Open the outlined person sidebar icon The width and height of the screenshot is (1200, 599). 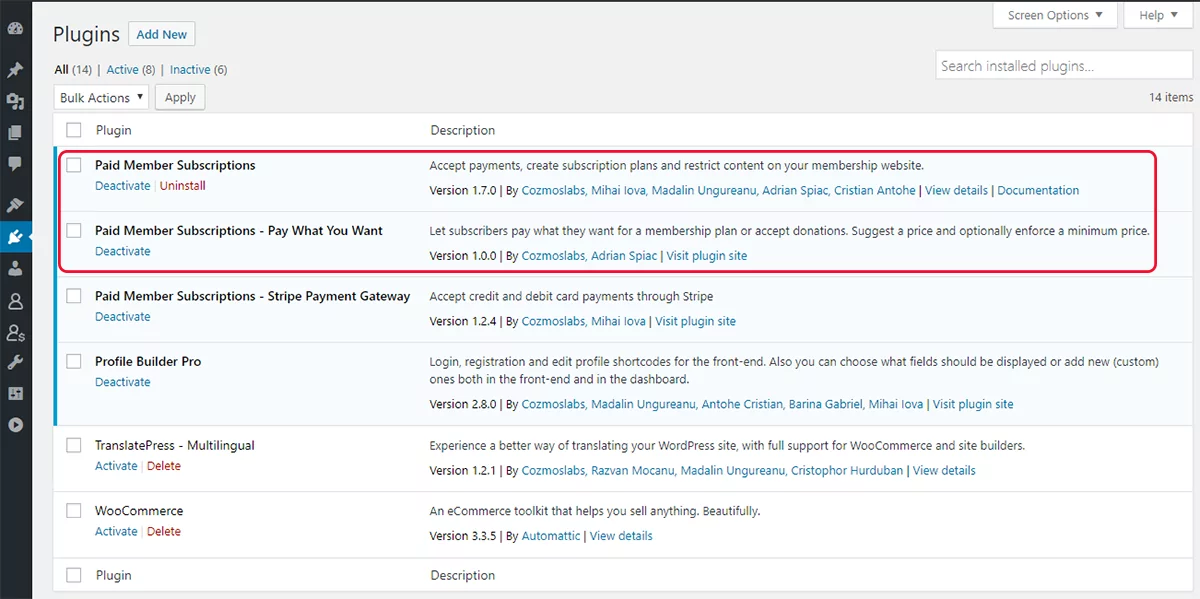(x=15, y=301)
